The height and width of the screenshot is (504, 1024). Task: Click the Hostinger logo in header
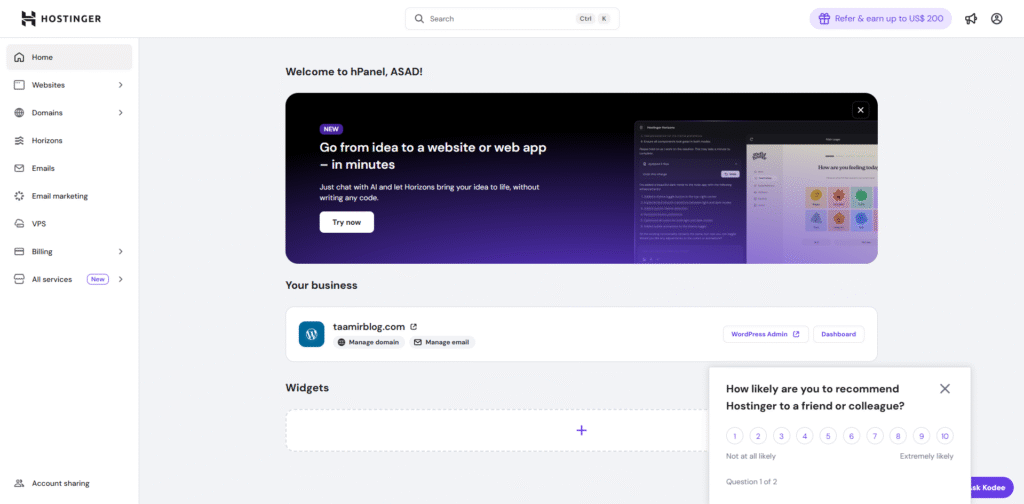pyautogui.click(x=61, y=19)
